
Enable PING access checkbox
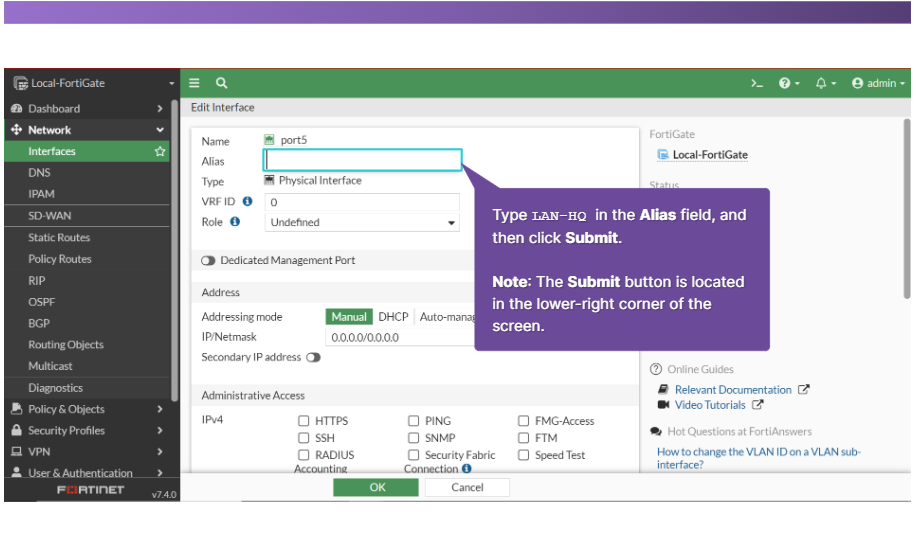click(414, 421)
